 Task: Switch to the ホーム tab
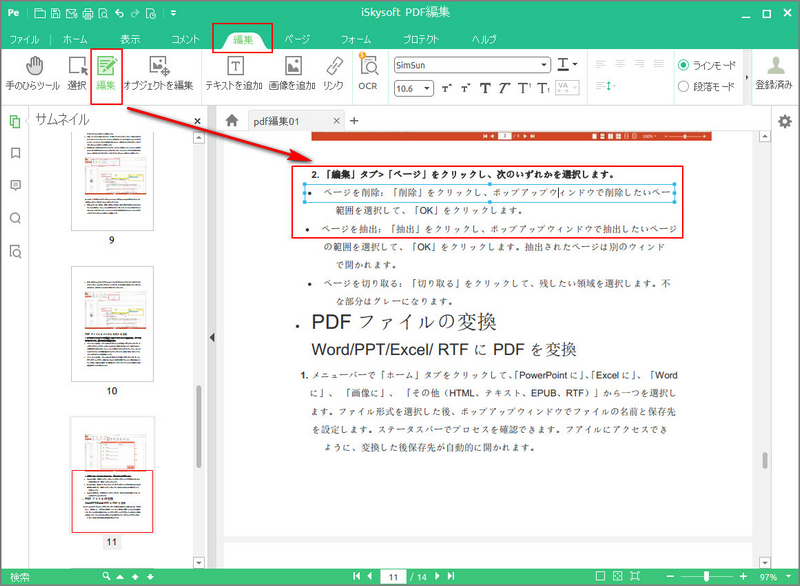[x=76, y=39]
